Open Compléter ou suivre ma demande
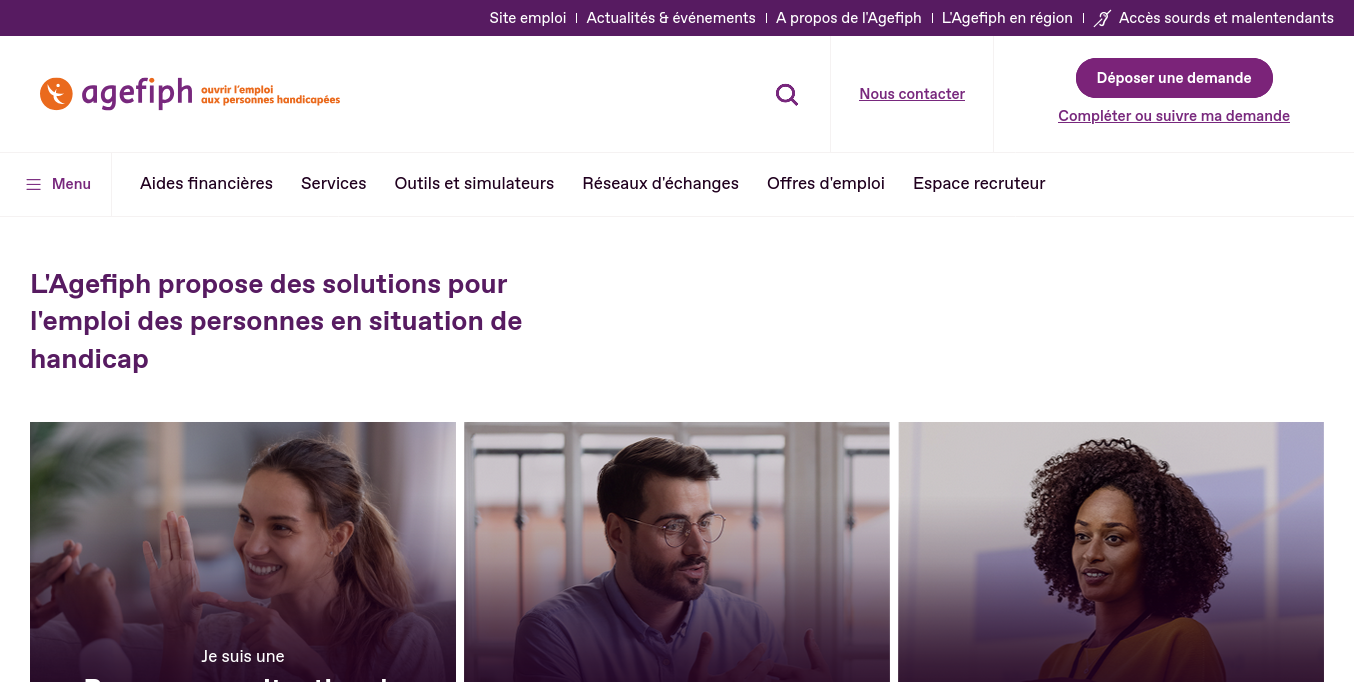The width and height of the screenshot is (1366, 682). pos(1174,116)
